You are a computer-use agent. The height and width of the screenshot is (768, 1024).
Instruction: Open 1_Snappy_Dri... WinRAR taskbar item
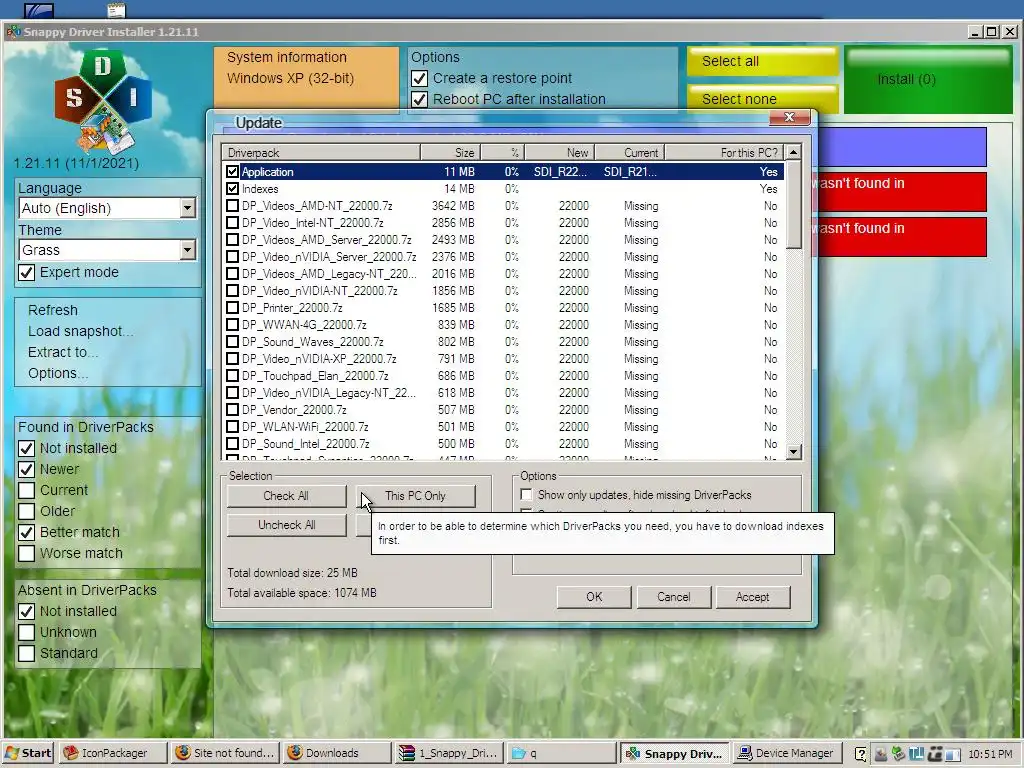[x=450, y=753]
